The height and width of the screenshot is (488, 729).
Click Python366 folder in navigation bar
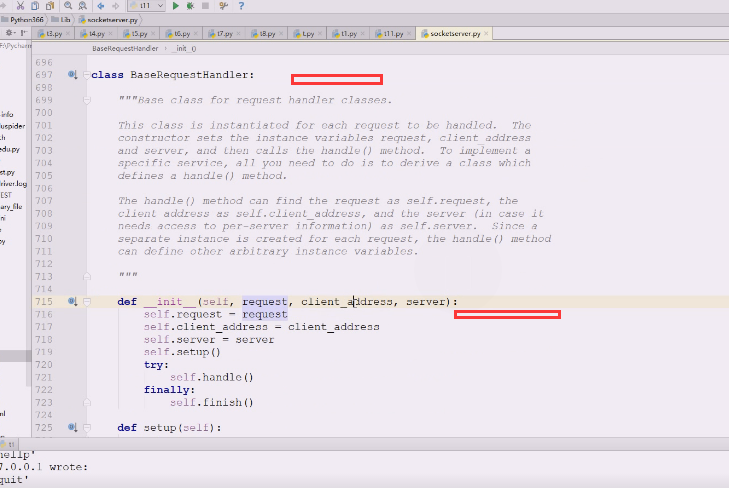tap(22, 20)
